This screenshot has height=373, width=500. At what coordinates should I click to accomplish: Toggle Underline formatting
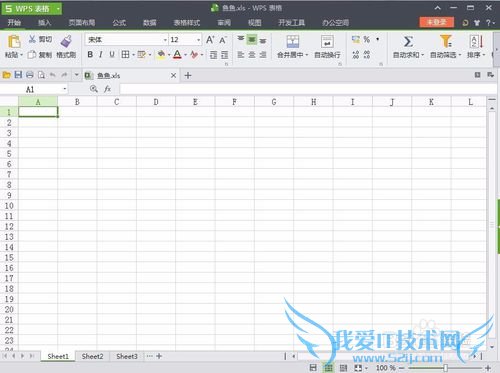click(x=112, y=54)
